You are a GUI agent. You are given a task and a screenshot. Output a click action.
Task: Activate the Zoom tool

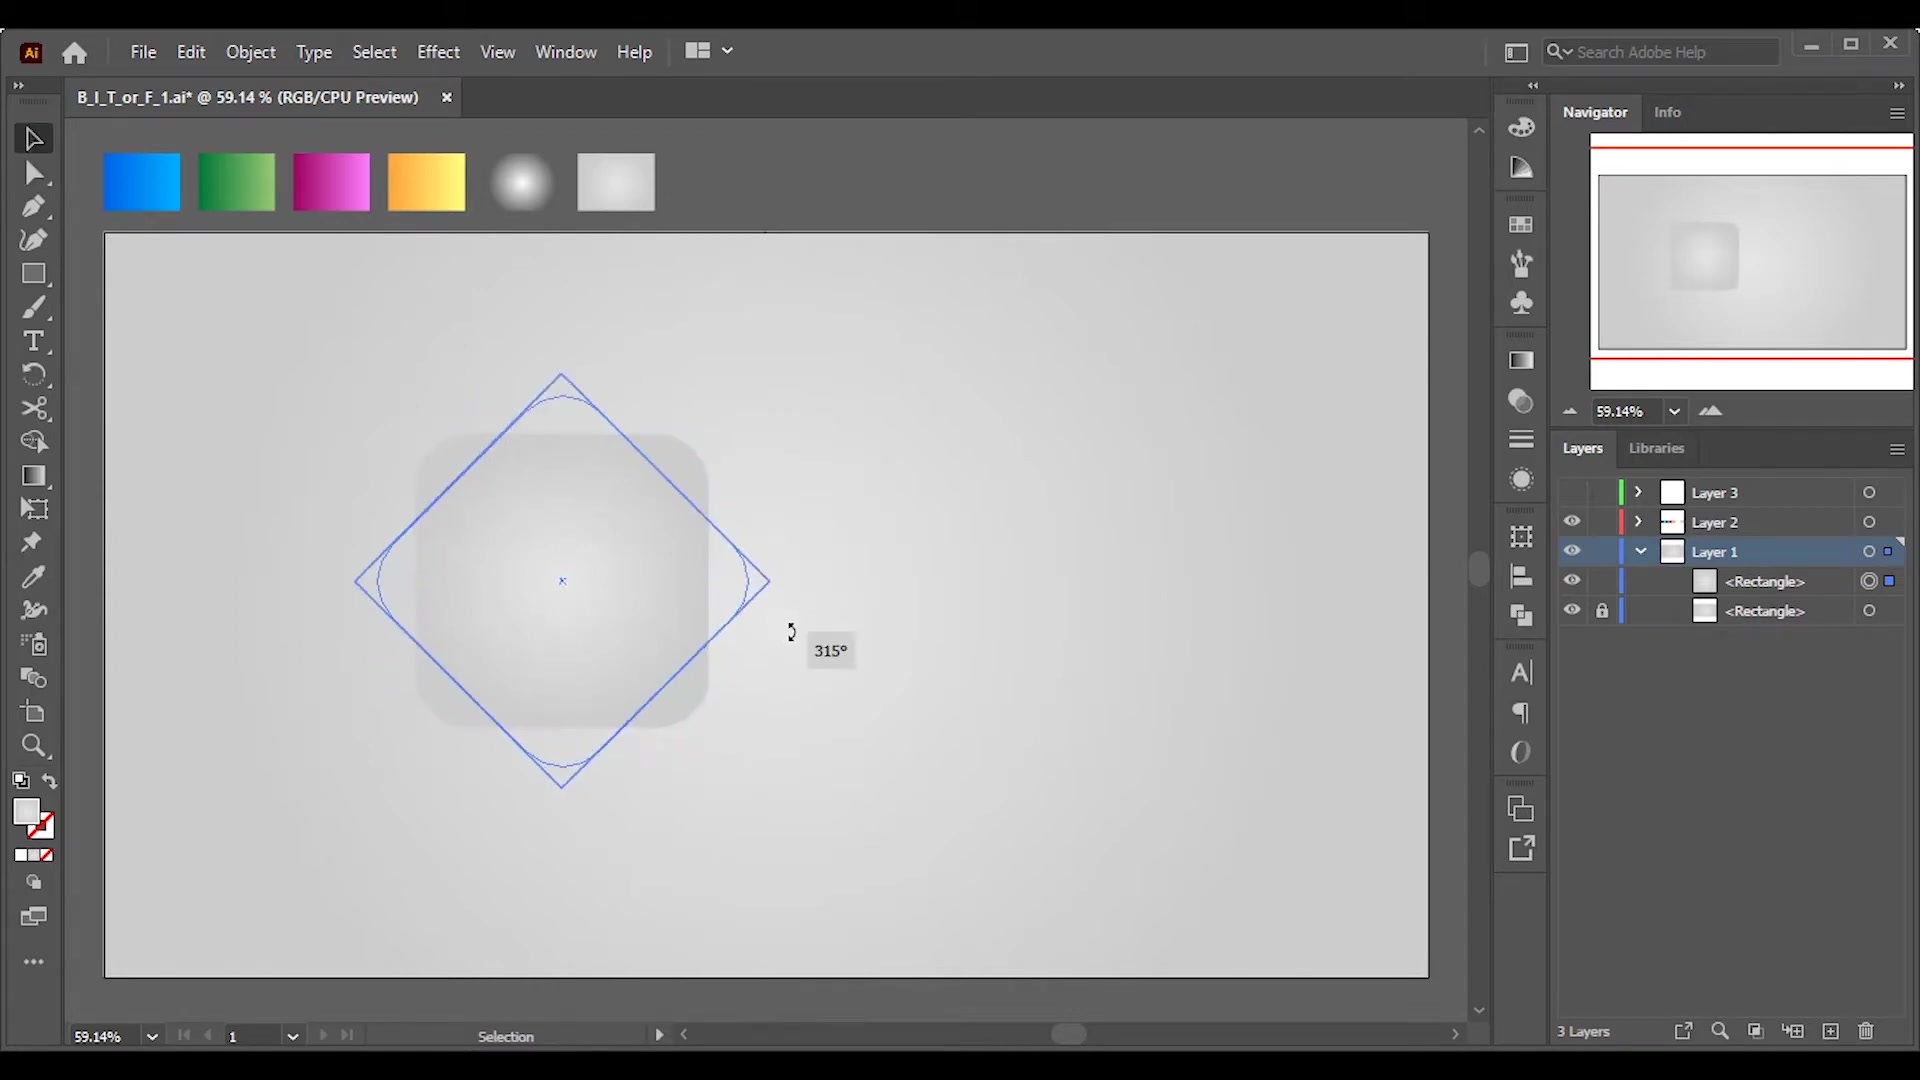pos(33,746)
